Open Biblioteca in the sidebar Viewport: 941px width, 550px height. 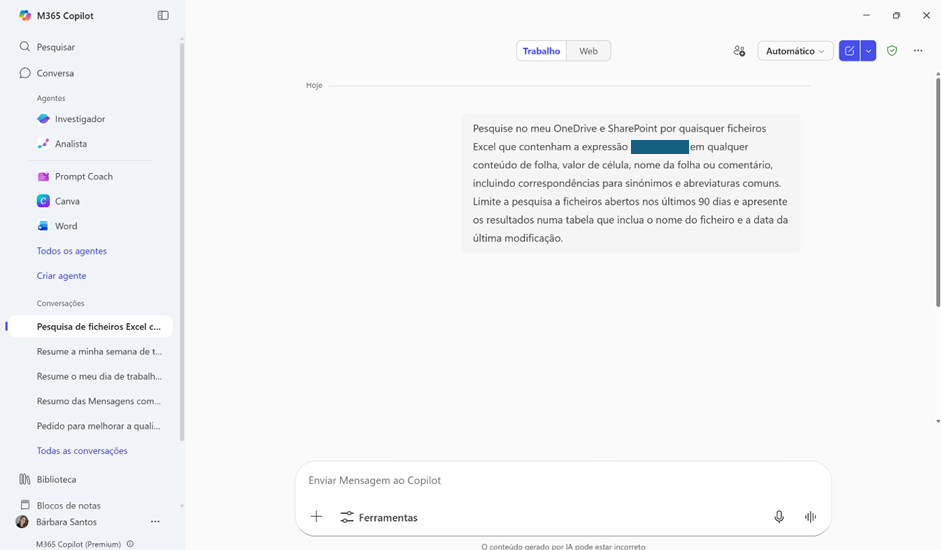[x=56, y=480]
